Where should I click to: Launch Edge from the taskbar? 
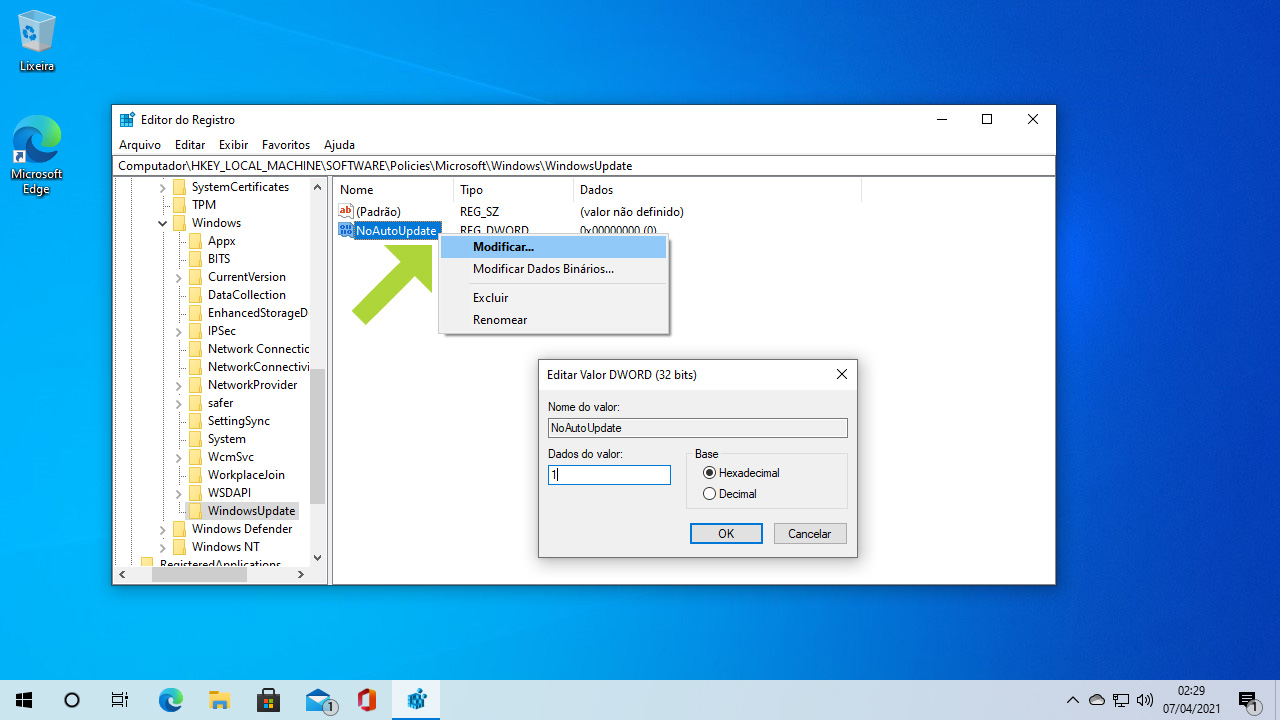171,700
